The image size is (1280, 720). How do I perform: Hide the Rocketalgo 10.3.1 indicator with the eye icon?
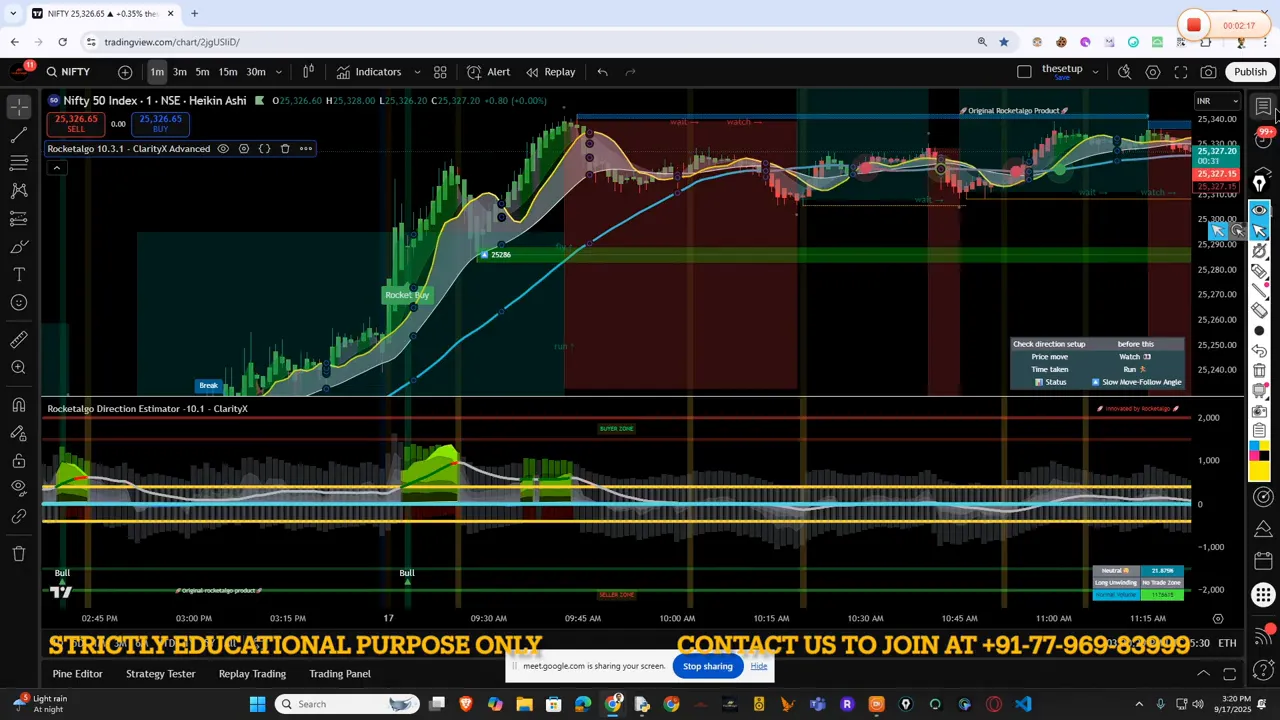point(223,149)
